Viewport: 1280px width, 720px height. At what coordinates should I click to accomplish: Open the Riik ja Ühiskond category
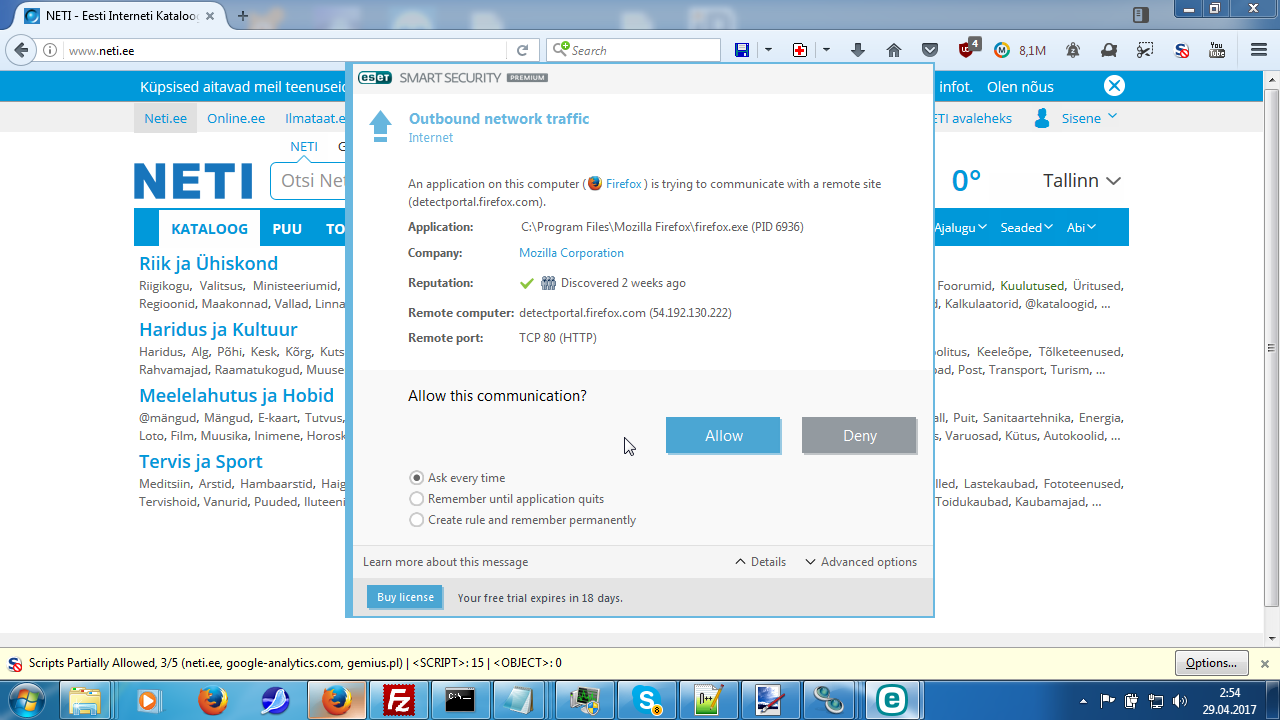click(x=209, y=263)
